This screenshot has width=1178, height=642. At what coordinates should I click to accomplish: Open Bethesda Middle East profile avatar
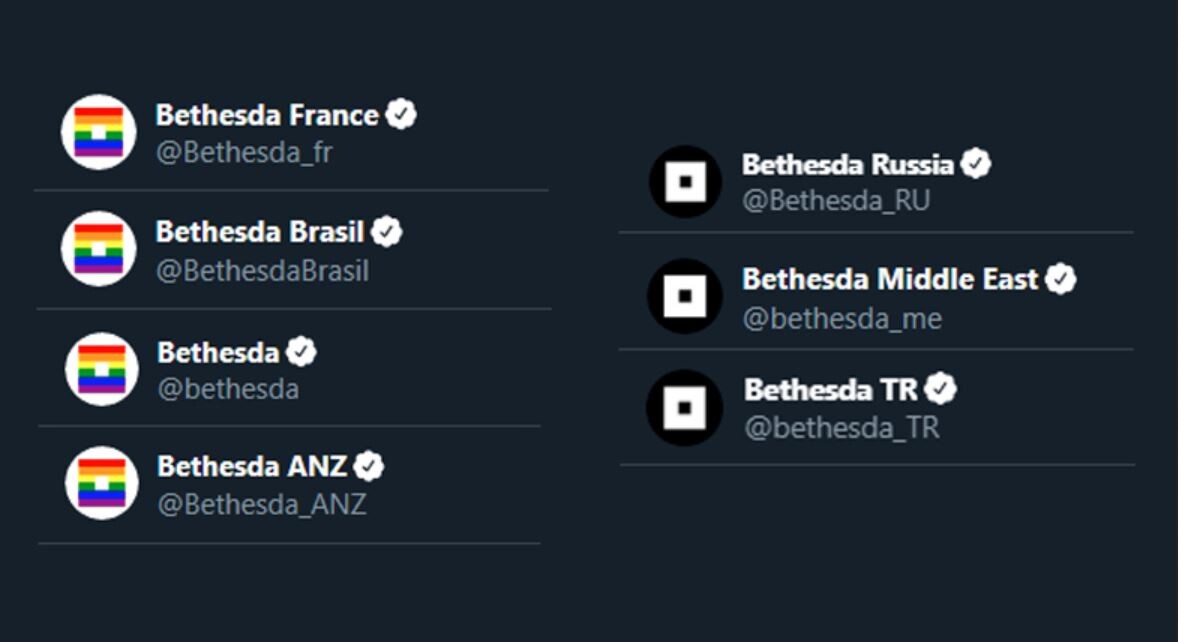pyautogui.click(x=685, y=296)
